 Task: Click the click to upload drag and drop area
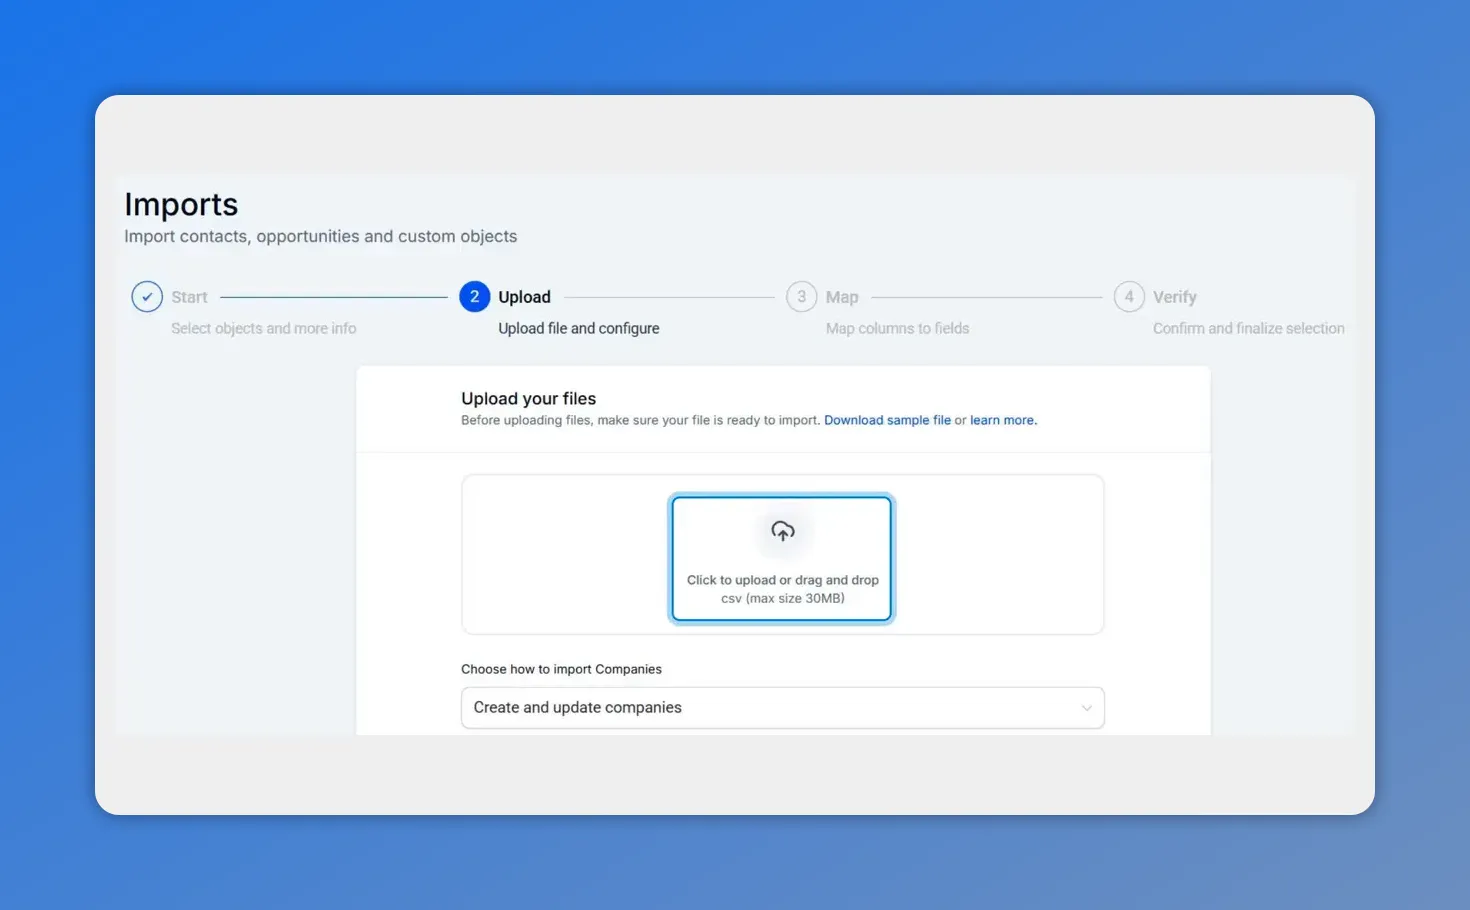tap(782, 558)
